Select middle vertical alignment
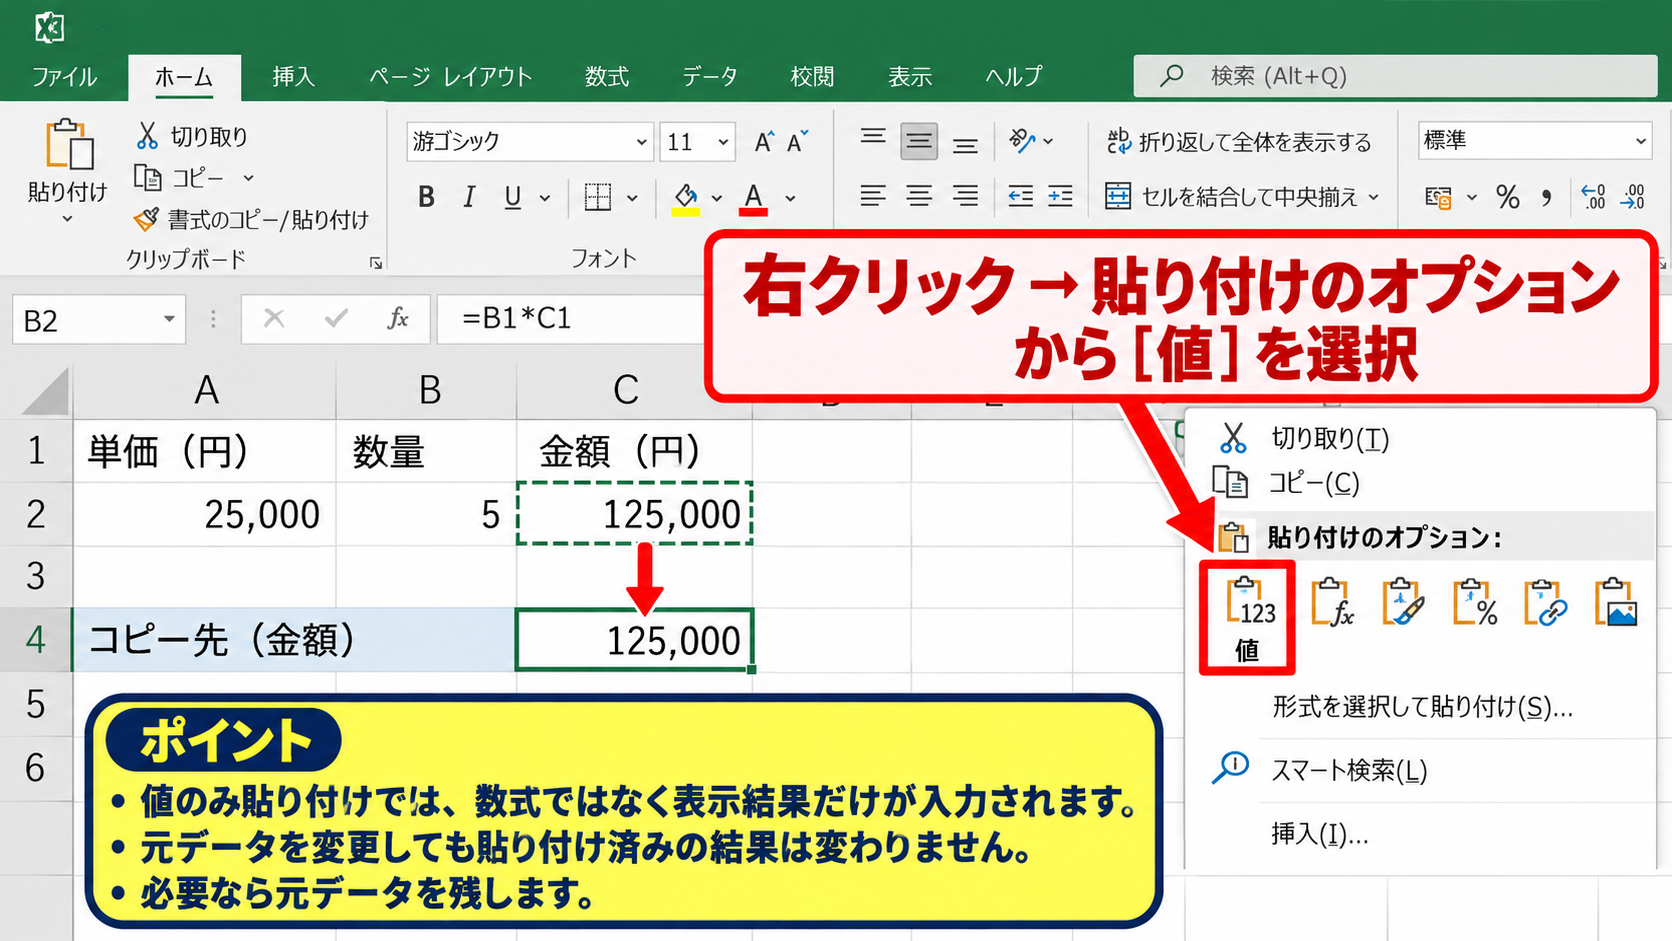Image resolution: width=1672 pixels, height=941 pixels. click(919, 142)
